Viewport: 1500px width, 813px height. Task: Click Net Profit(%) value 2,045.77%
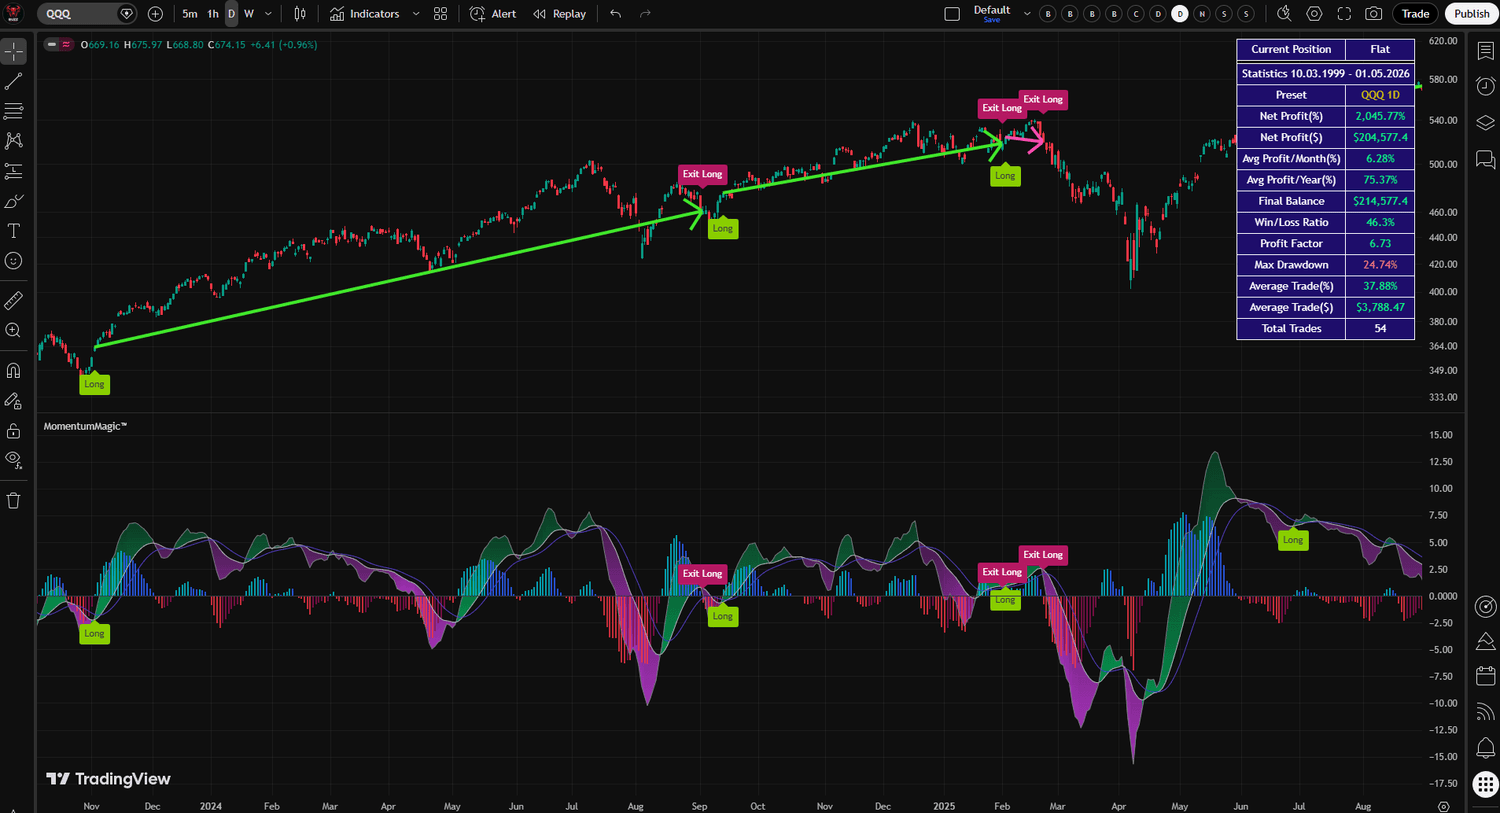click(x=1380, y=116)
